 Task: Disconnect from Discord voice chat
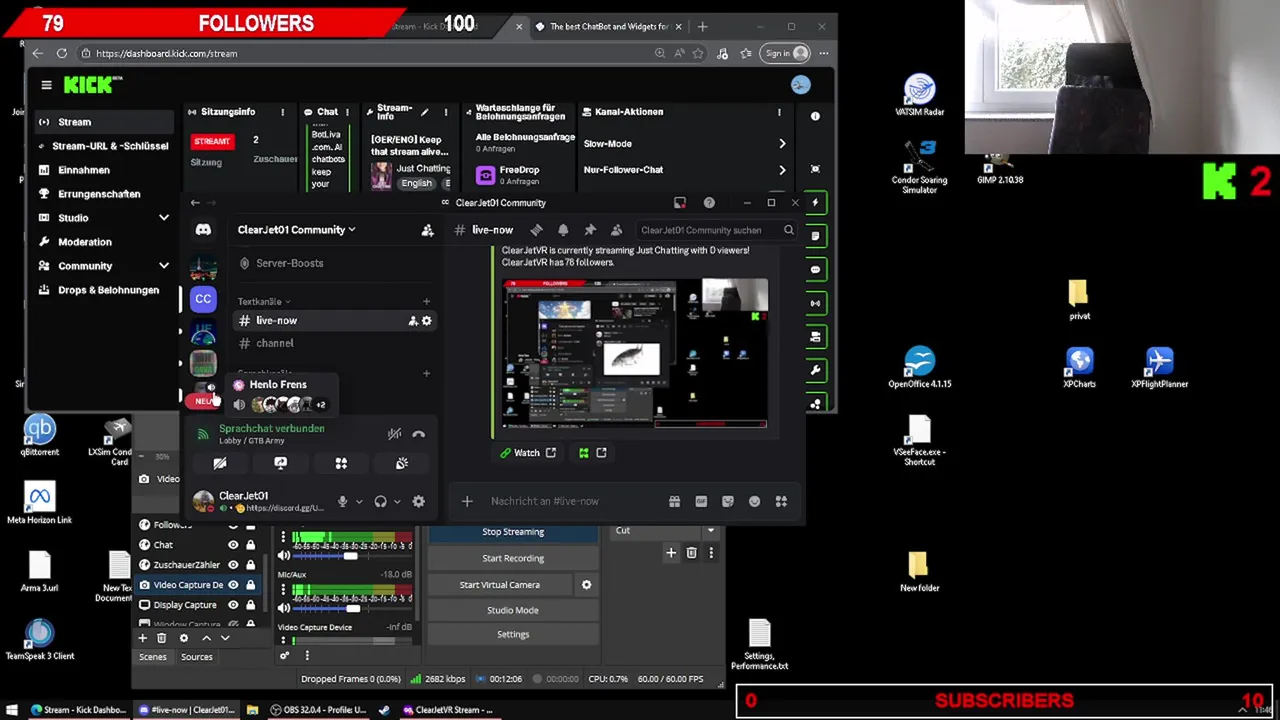(x=418, y=434)
